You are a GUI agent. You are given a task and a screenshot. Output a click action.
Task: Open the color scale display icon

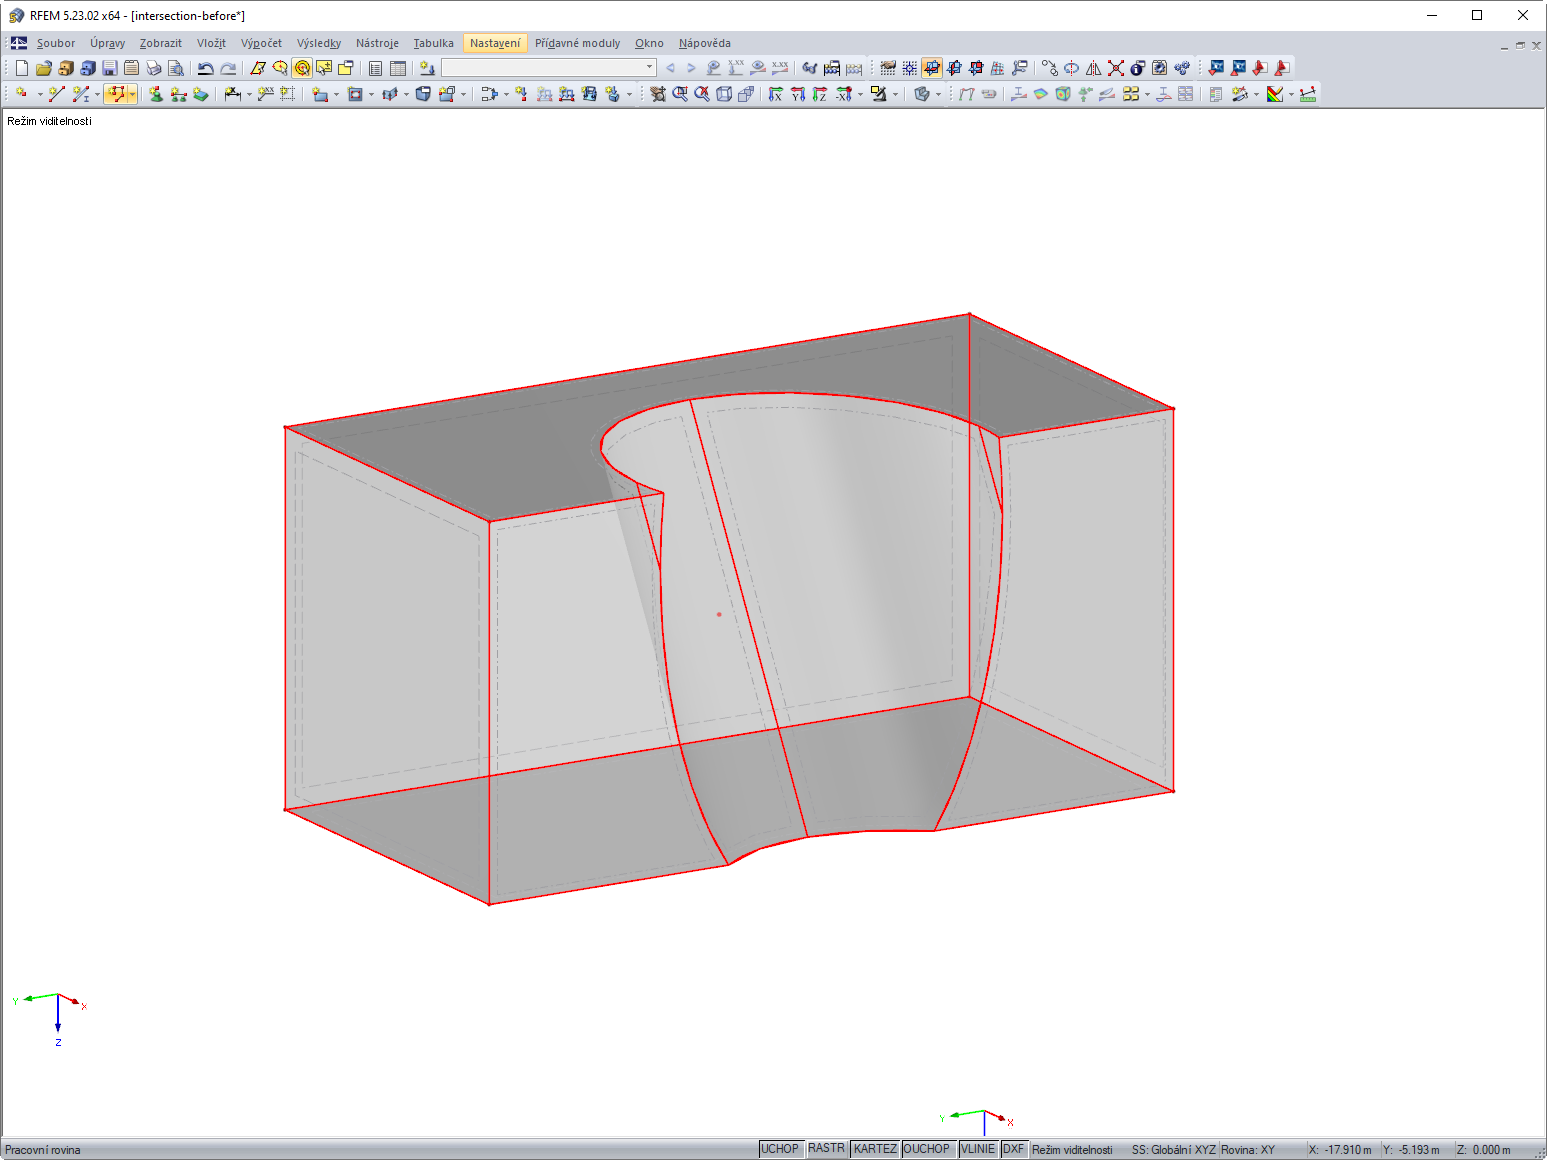pos(1275,94)
